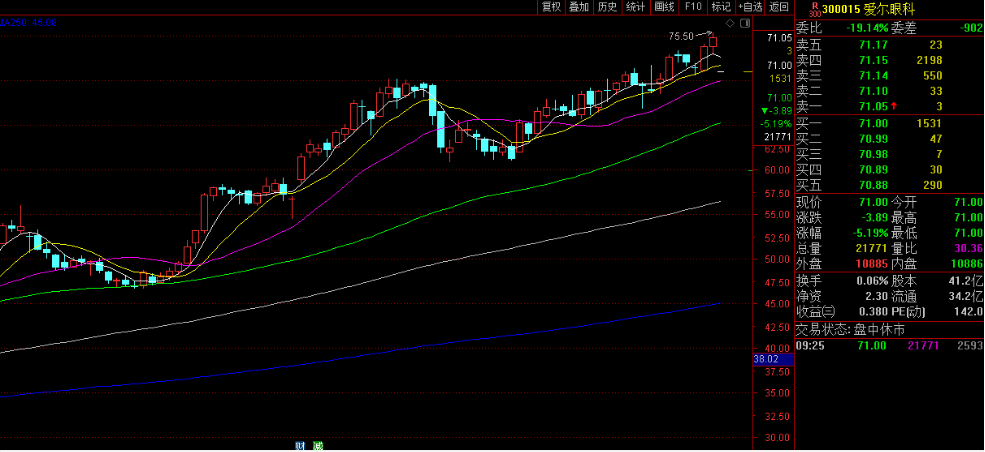
Task: Click the green down triangle beside -3.89
Action: coord(764,110)
